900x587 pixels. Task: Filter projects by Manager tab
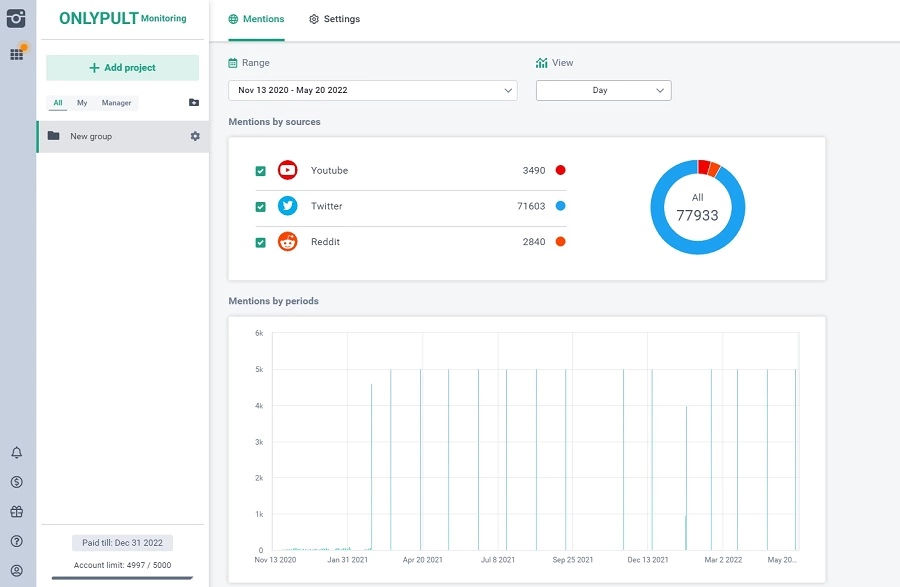116,103
